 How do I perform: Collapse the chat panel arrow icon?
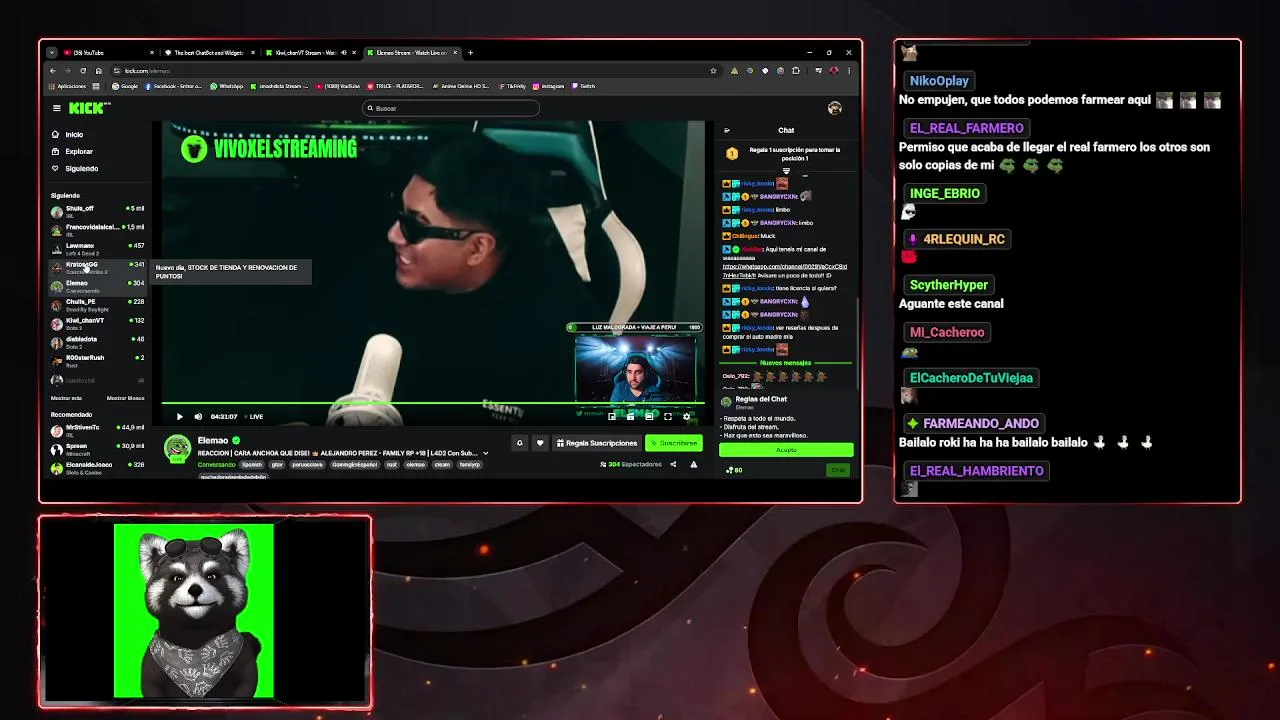[x=727, y=130]
